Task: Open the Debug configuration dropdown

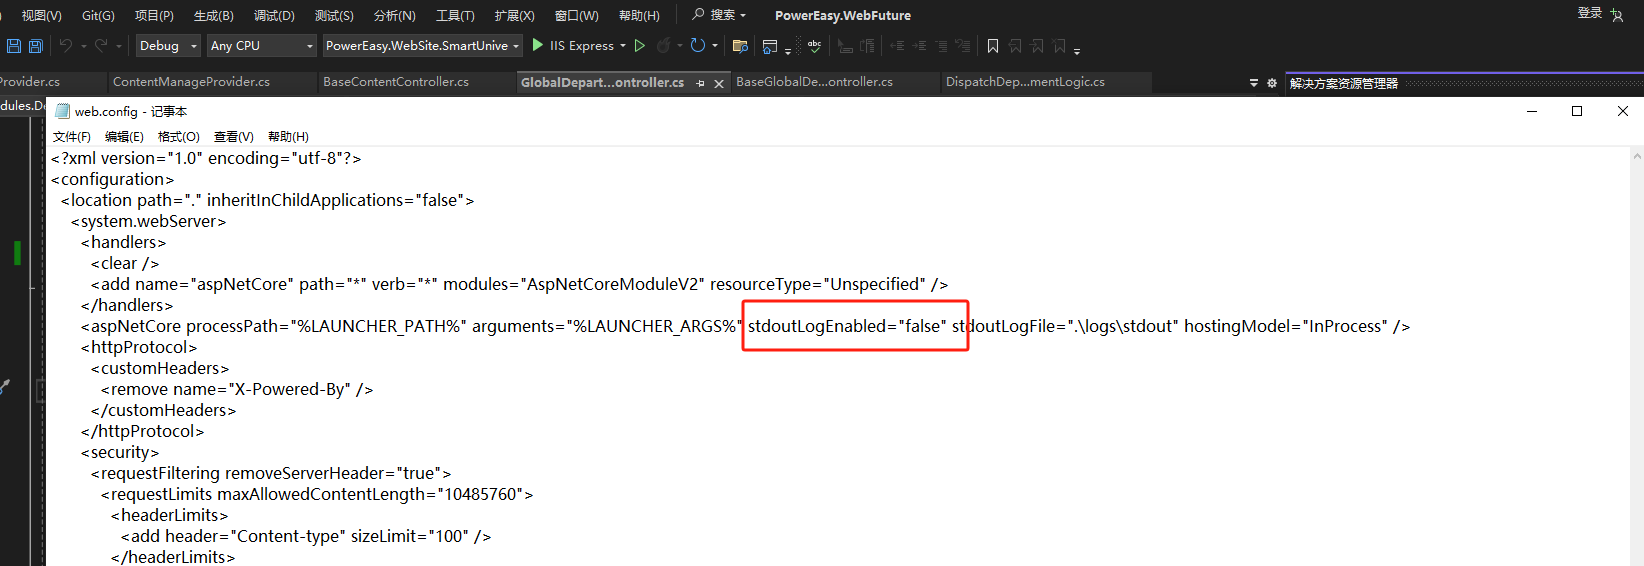Action: (167, 46)
